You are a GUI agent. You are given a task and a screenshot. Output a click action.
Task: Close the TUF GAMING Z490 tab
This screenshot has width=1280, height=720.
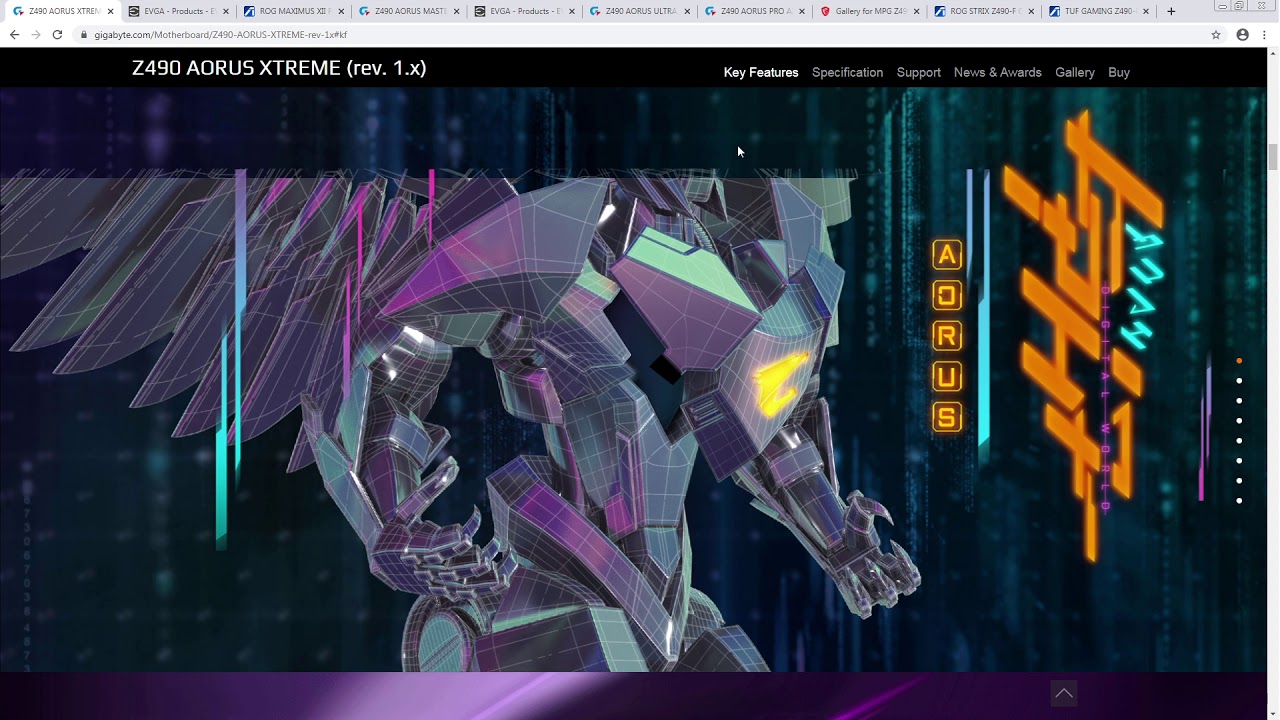tap(1146, 11)
